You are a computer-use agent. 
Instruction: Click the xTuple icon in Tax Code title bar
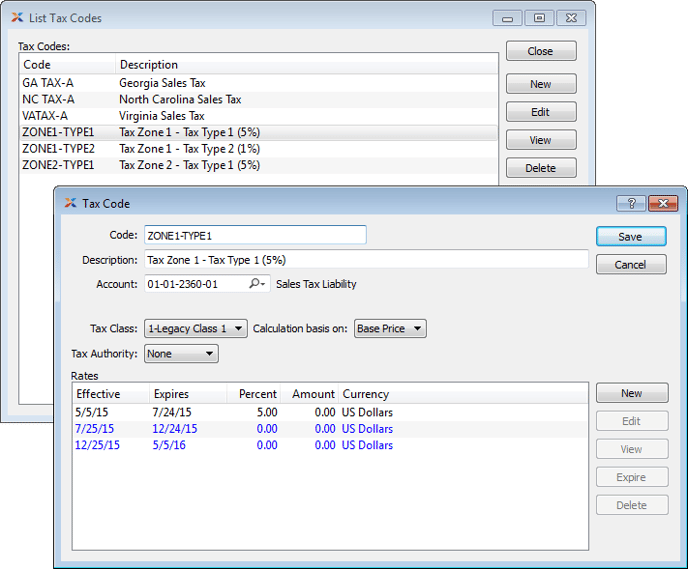[x=70, y=203]
